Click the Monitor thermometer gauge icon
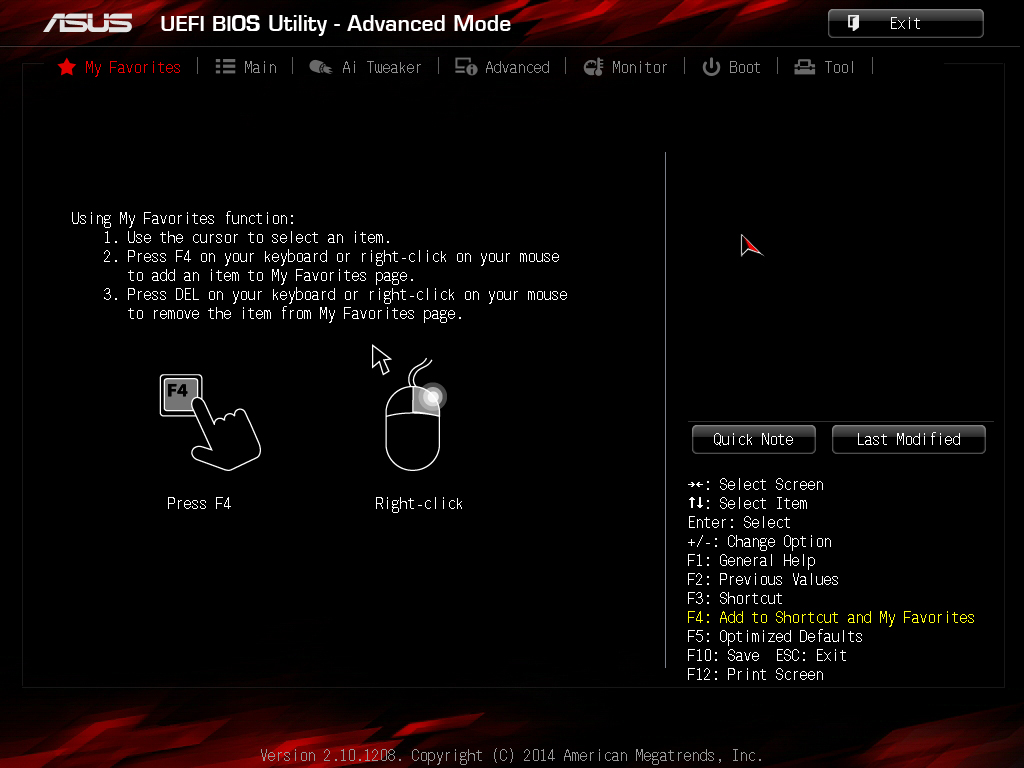 593,67
